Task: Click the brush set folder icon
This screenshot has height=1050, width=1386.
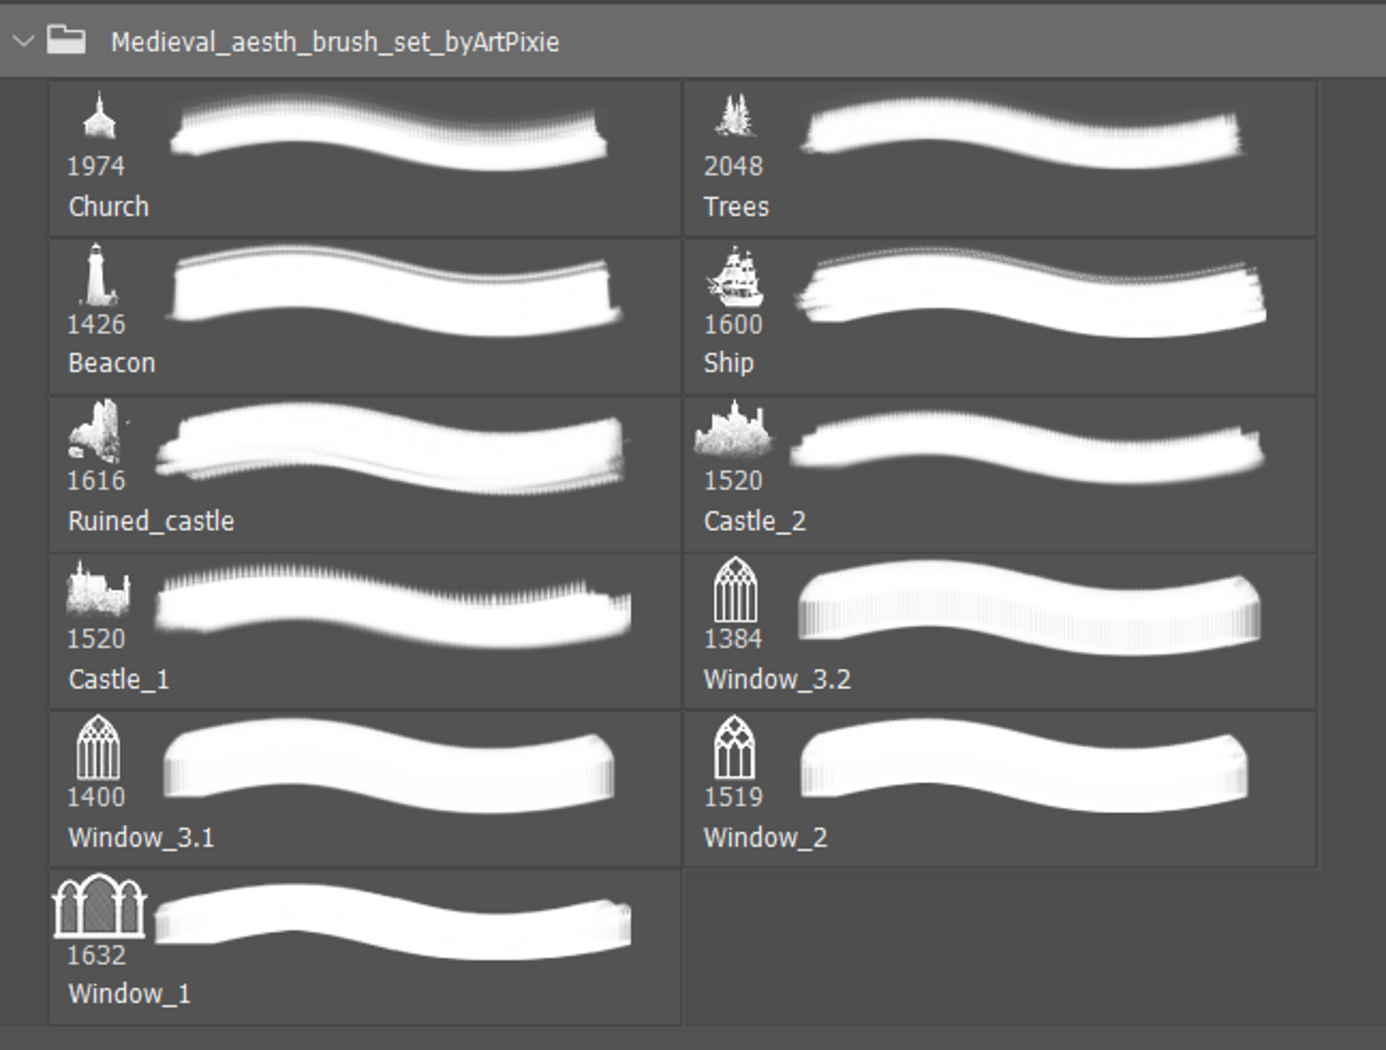Action: pyautogui.click(x=66, y=40)
